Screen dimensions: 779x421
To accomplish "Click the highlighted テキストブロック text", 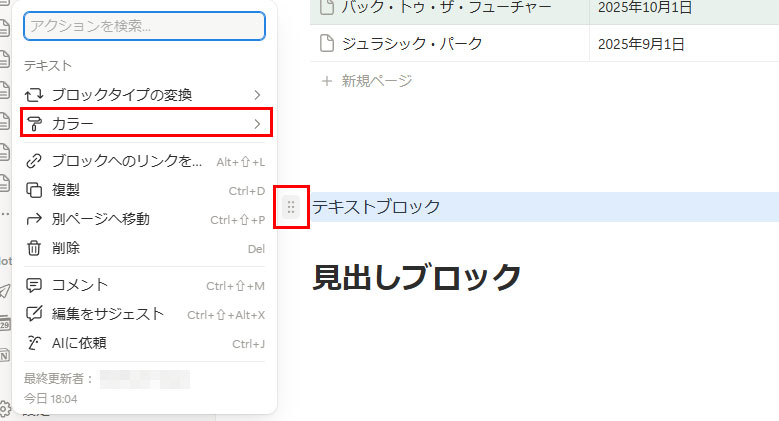I will click(x=376, y=207).
